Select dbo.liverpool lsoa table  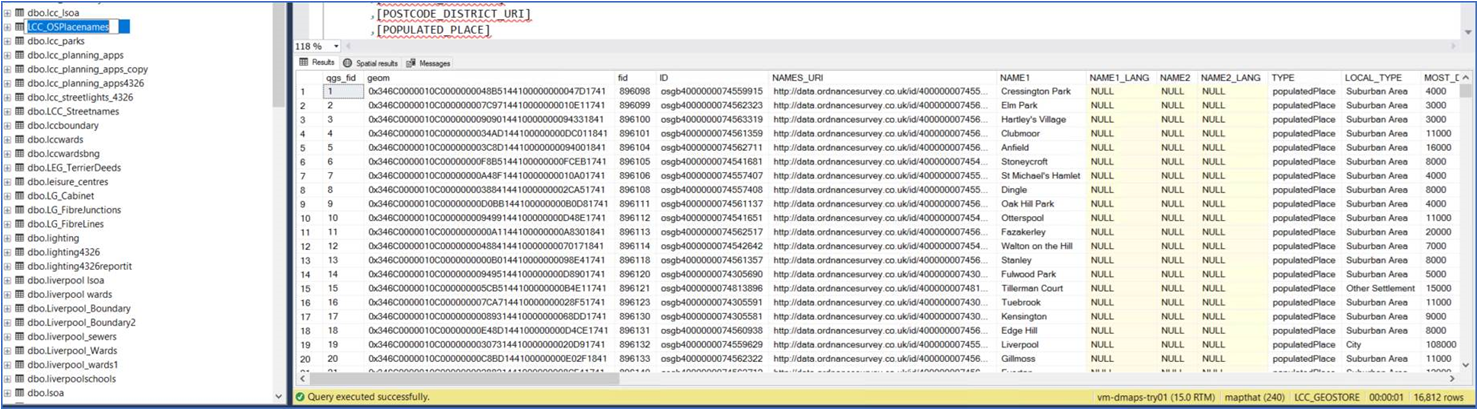[65, 280]
